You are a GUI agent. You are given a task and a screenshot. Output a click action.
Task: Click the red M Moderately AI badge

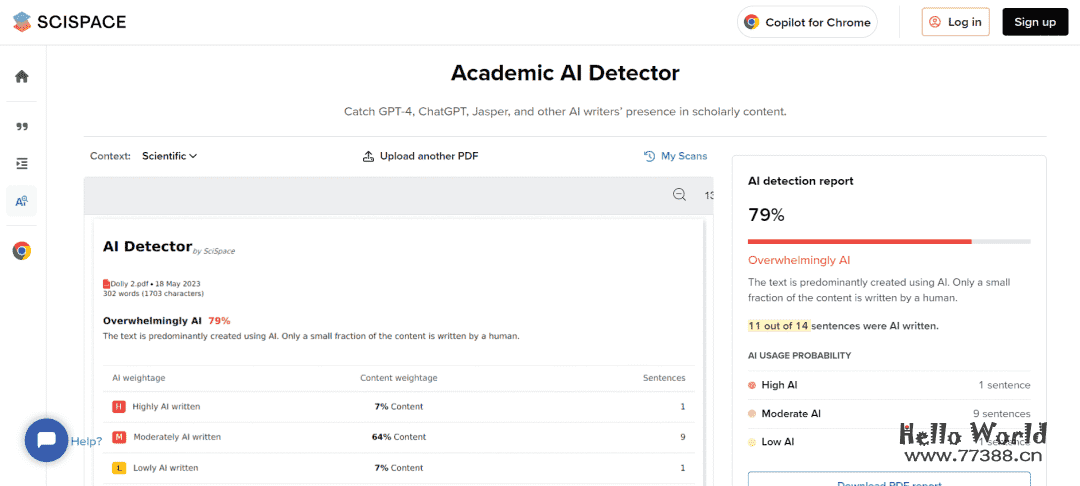point(118,437)
